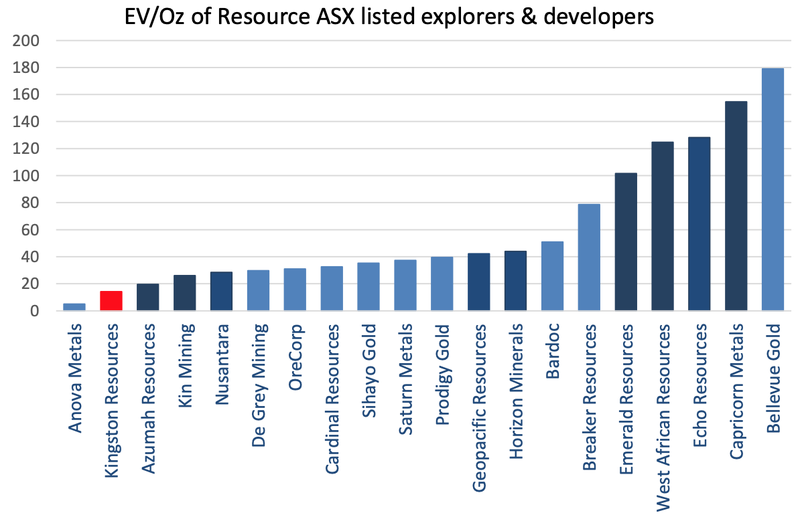This screenshot has height=515, width=800.
Task: Click the Saturn Metals bar
Action: (405, 285)
